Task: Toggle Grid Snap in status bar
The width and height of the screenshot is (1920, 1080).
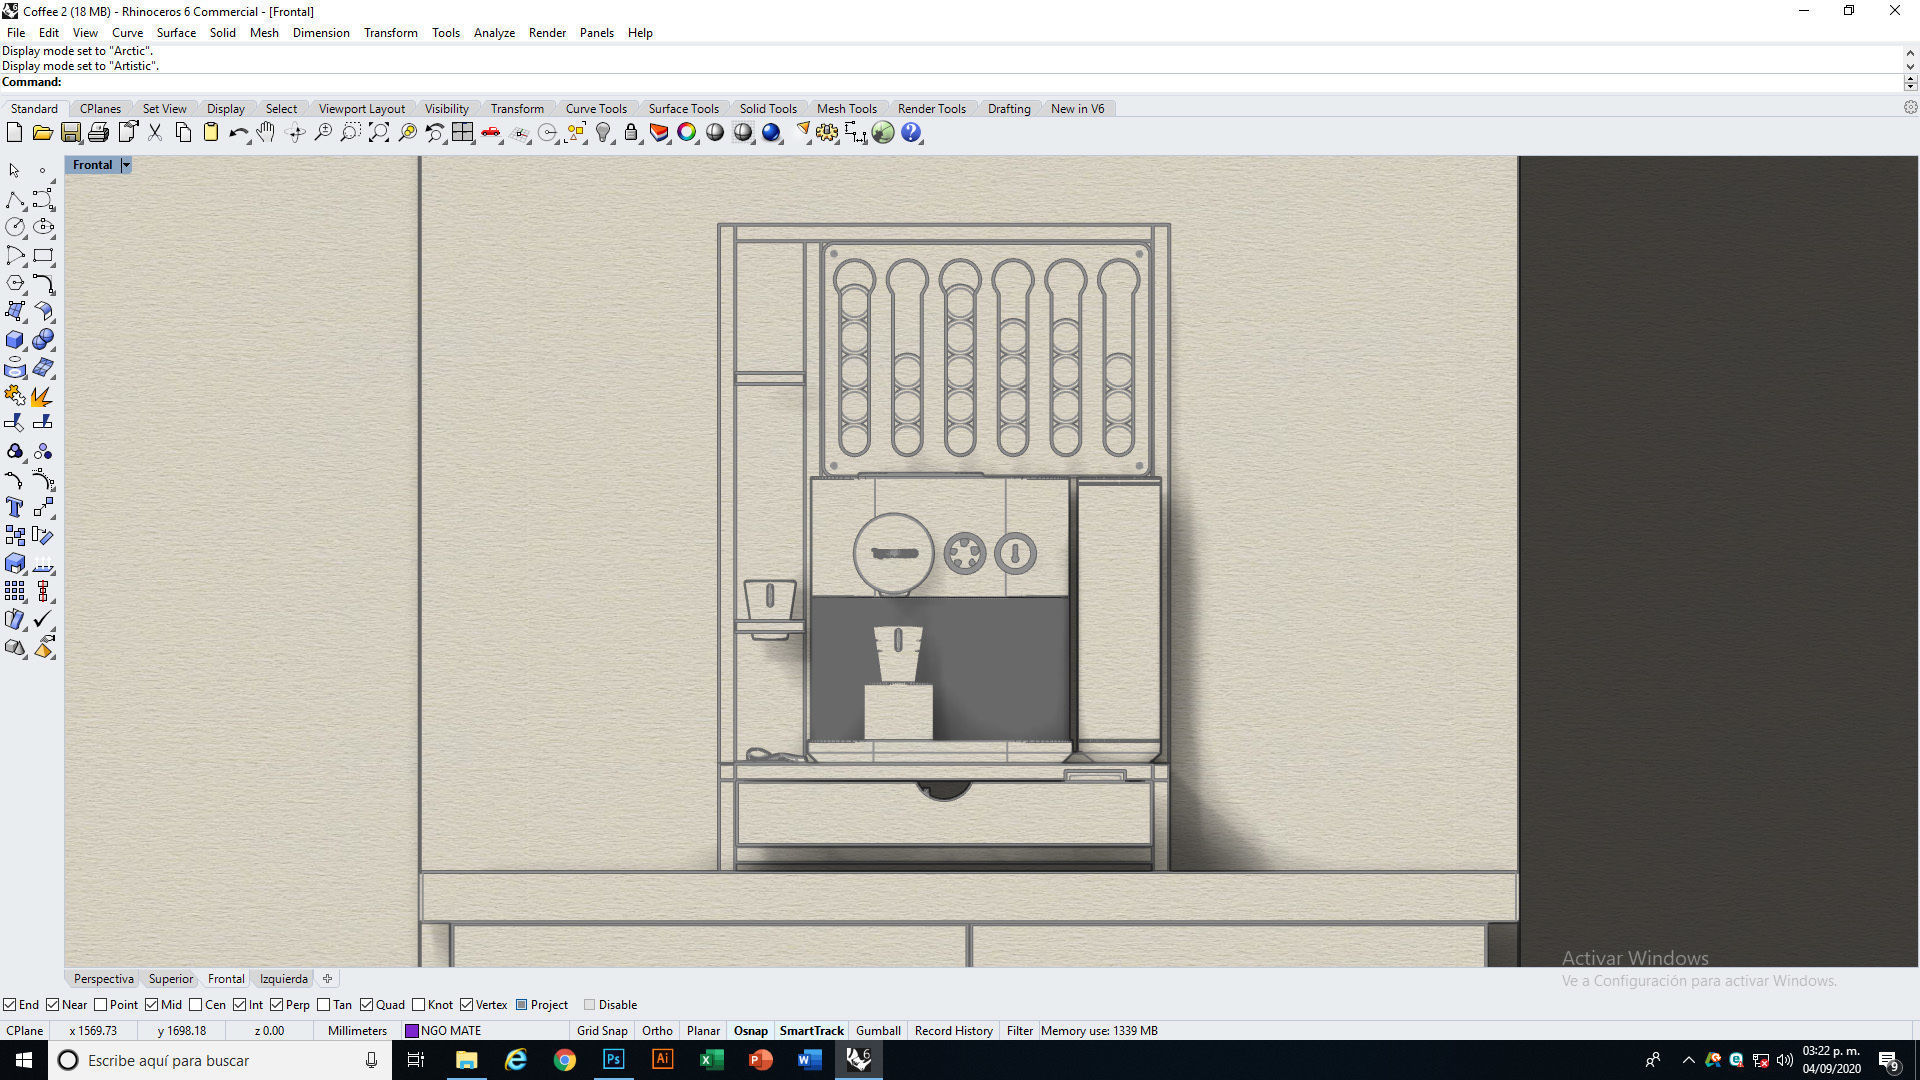Action: [602, 1031]
